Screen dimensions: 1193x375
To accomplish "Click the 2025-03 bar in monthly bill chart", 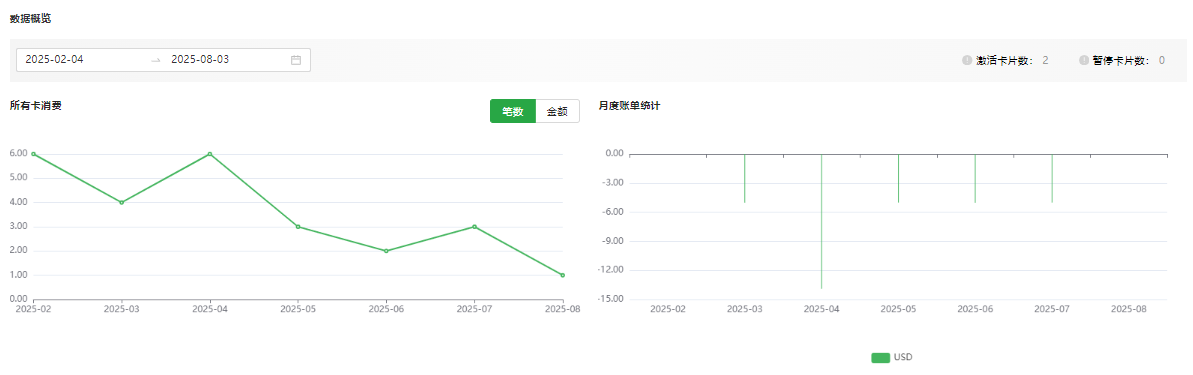I will (745, 178).
